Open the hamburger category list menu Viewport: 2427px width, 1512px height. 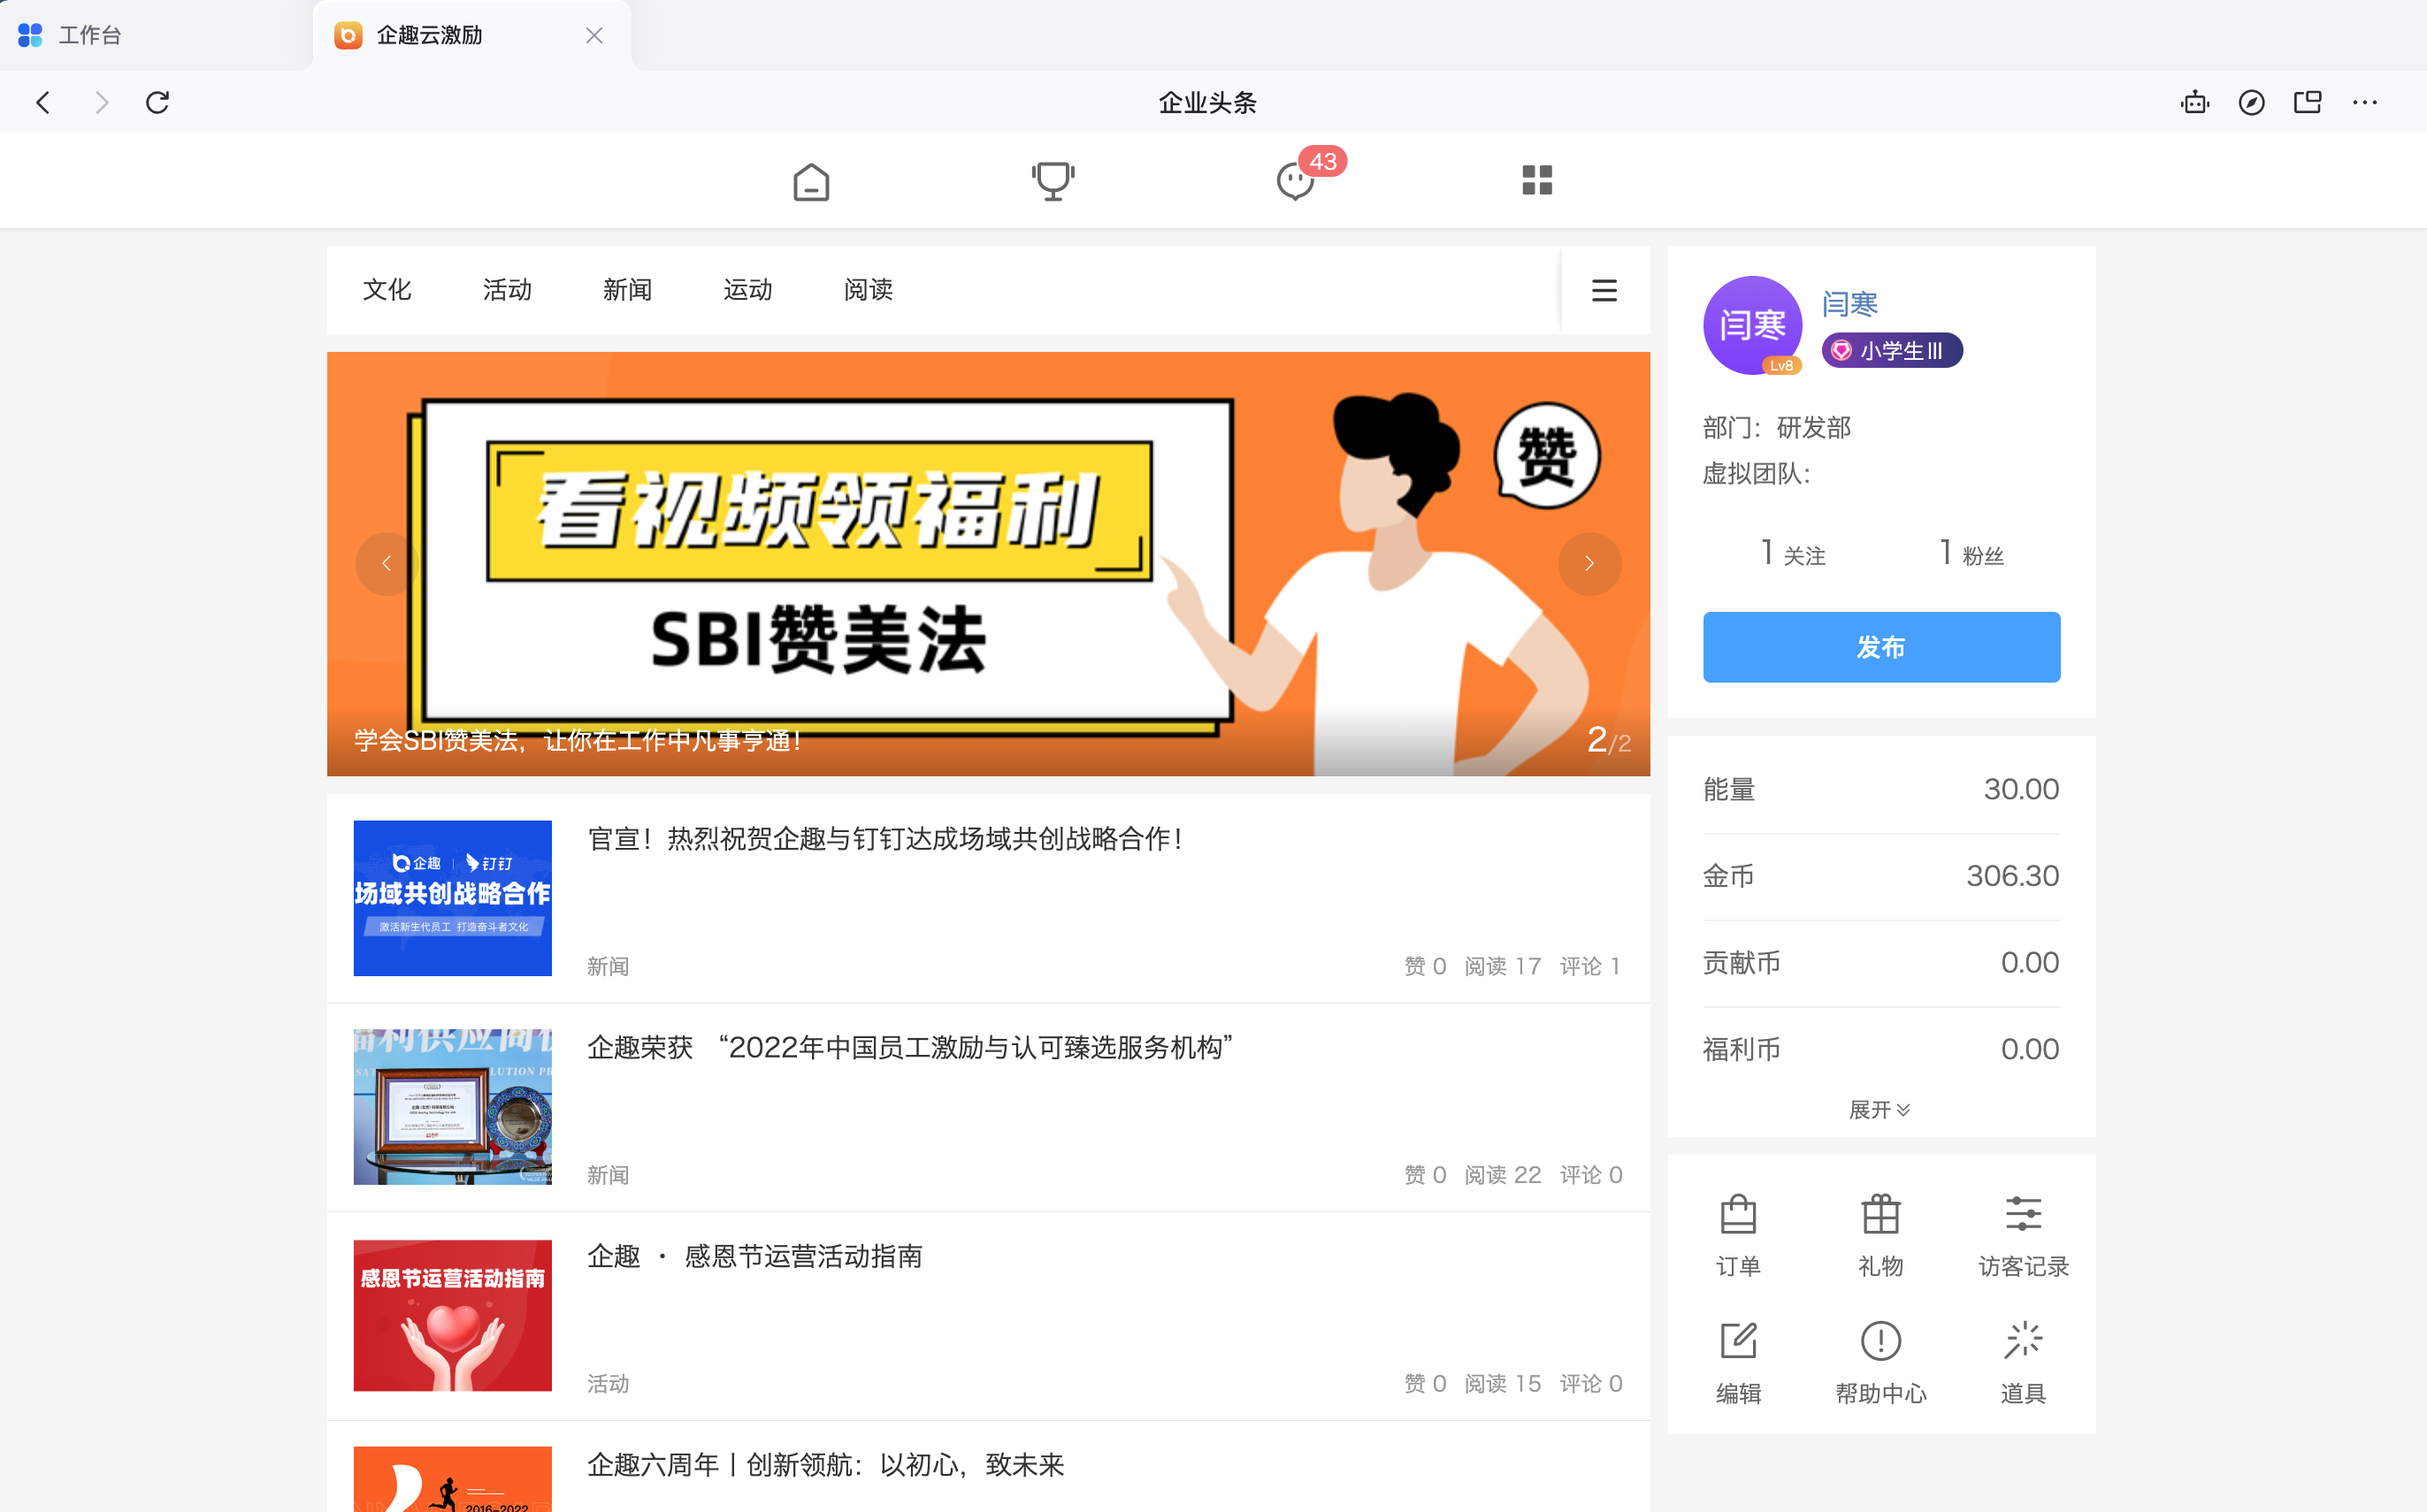pyautogui.click(x=1604, y=290)
